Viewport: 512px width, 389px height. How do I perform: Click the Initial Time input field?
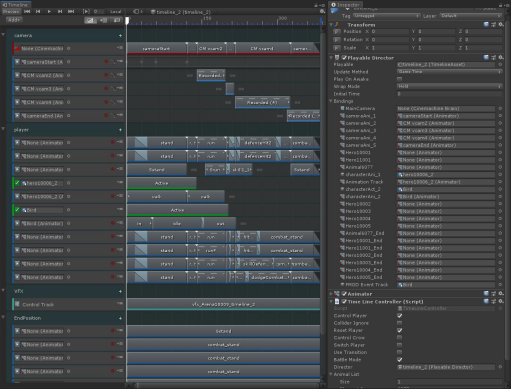[x=449, y=94]
